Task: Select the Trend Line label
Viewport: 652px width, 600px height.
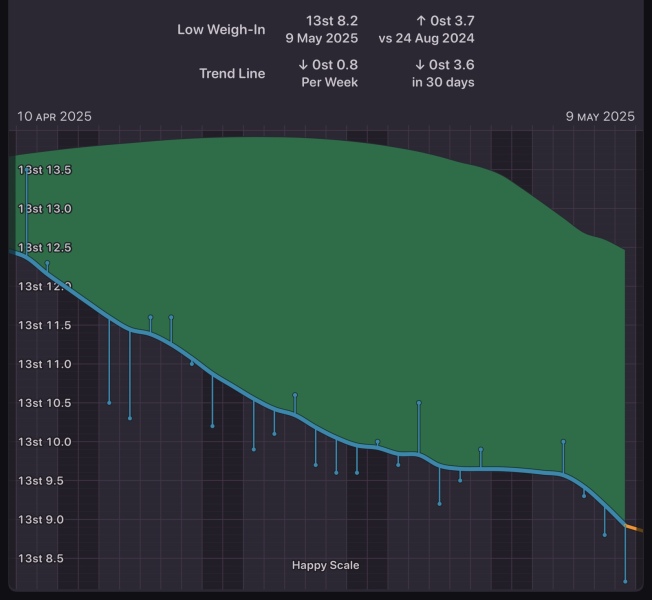Action: [x=232, y=73]
